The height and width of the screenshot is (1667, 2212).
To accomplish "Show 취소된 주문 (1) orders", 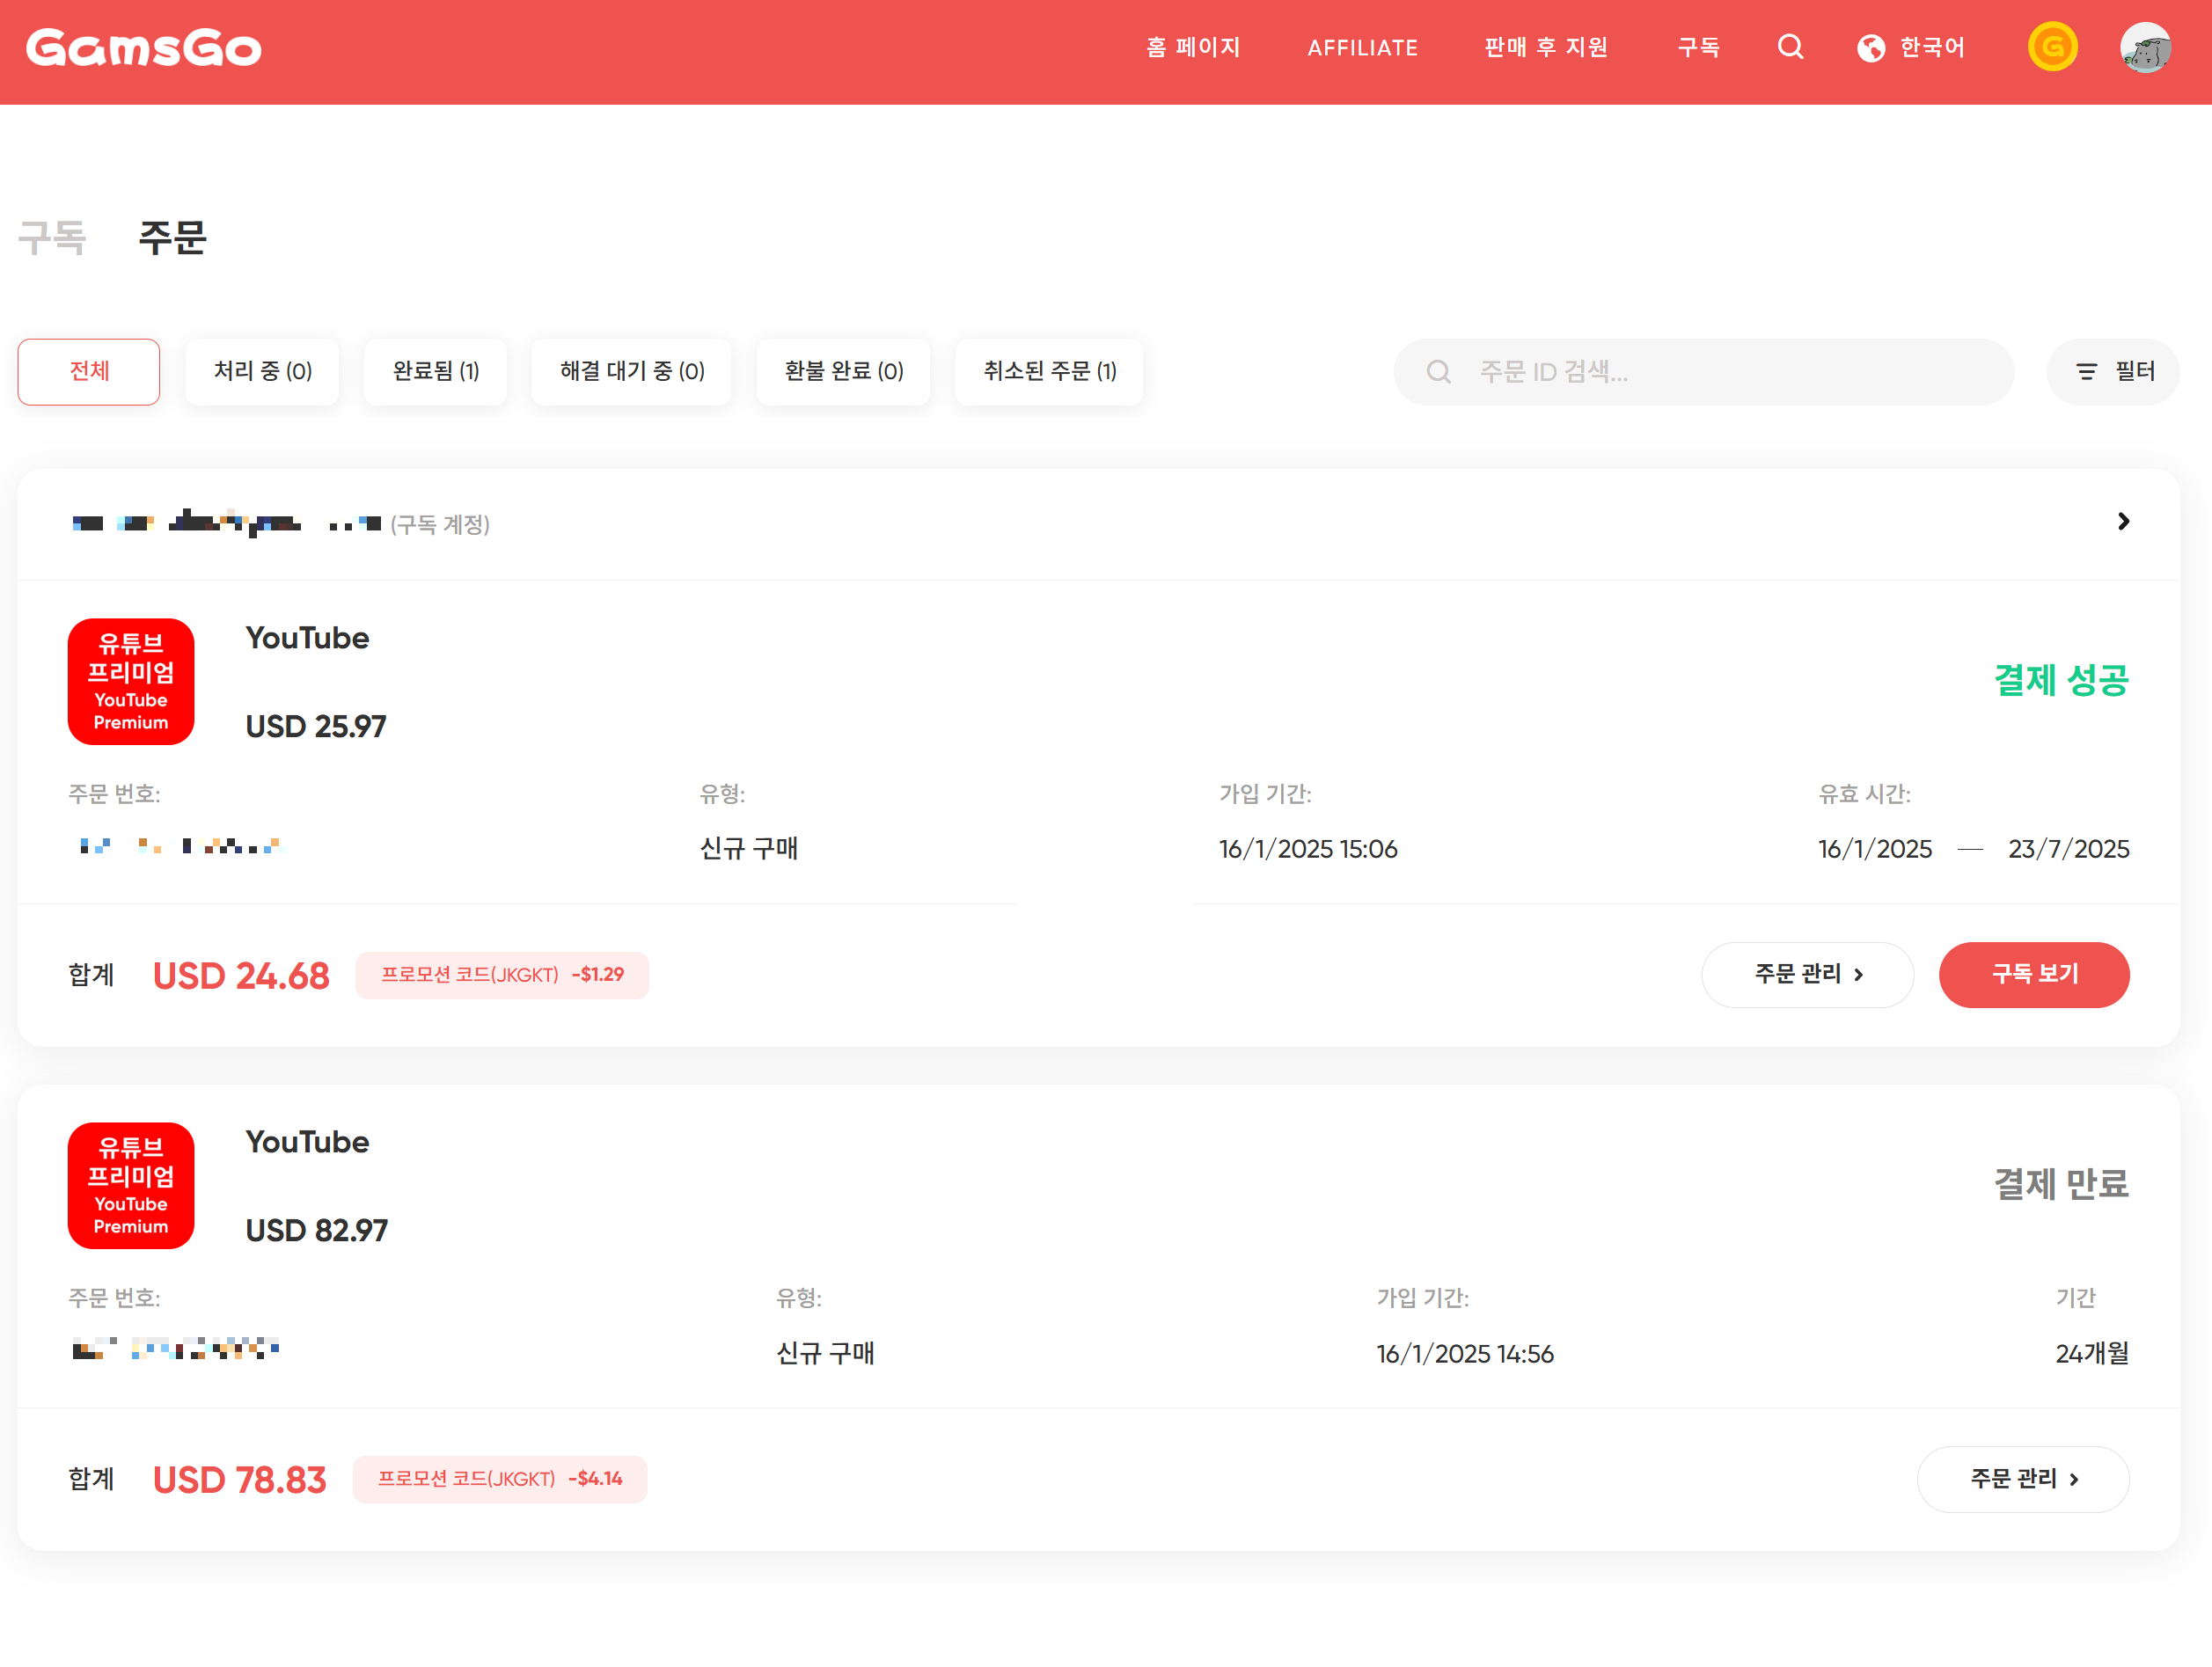I will (1049, 372).
